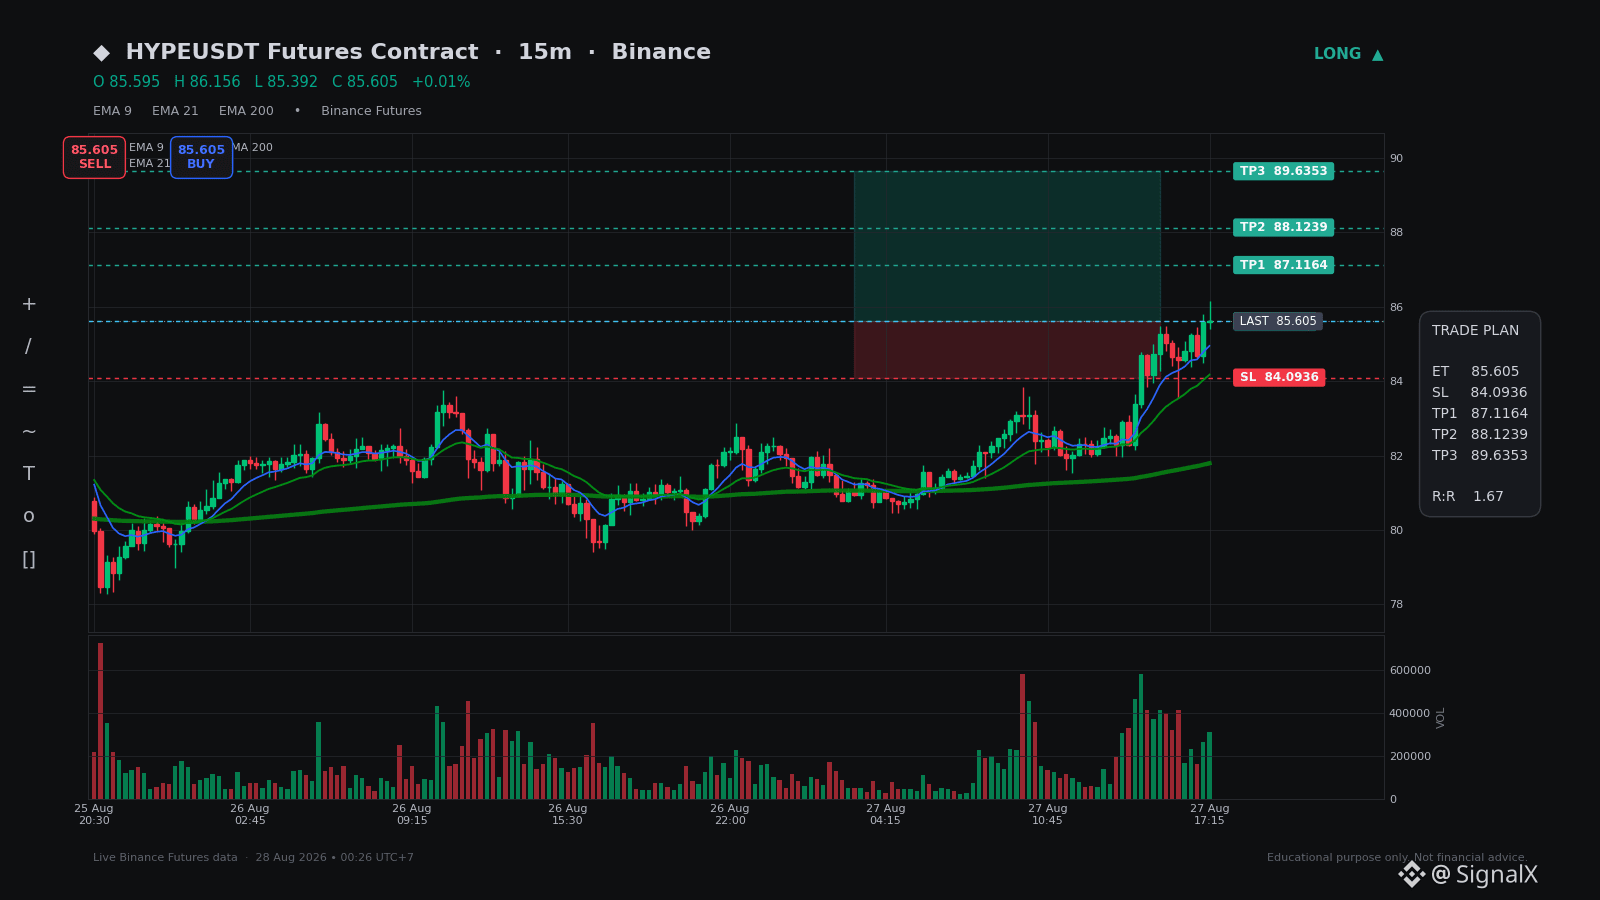
Task: Click the EMA 9 legend inside the chart
Action: tap(146, 148)
